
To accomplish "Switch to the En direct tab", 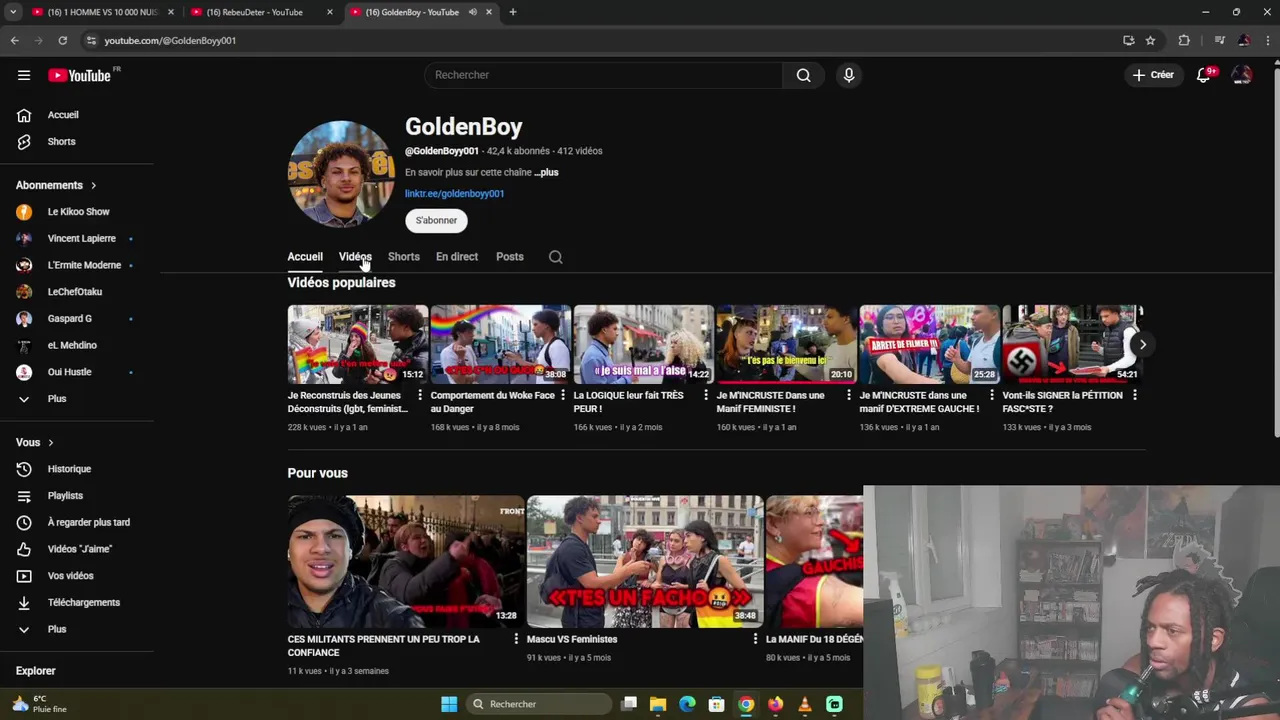I will (x=457, y=257).
